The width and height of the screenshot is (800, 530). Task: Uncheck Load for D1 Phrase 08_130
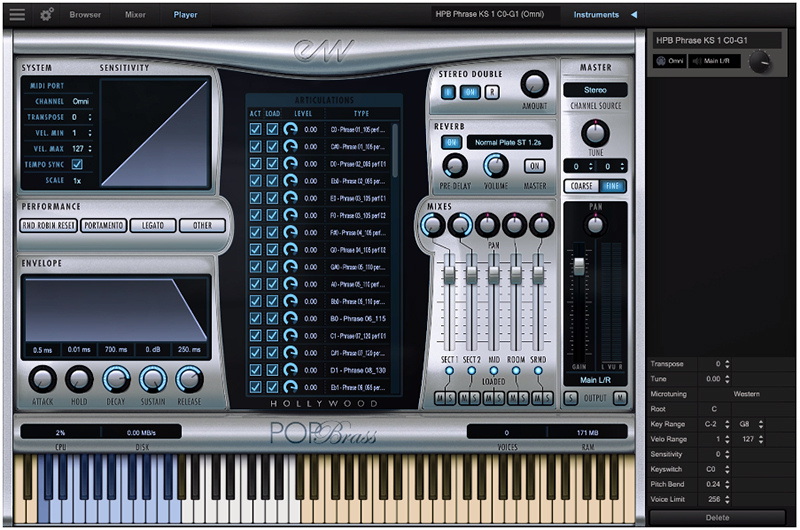(x=272, y=370)
